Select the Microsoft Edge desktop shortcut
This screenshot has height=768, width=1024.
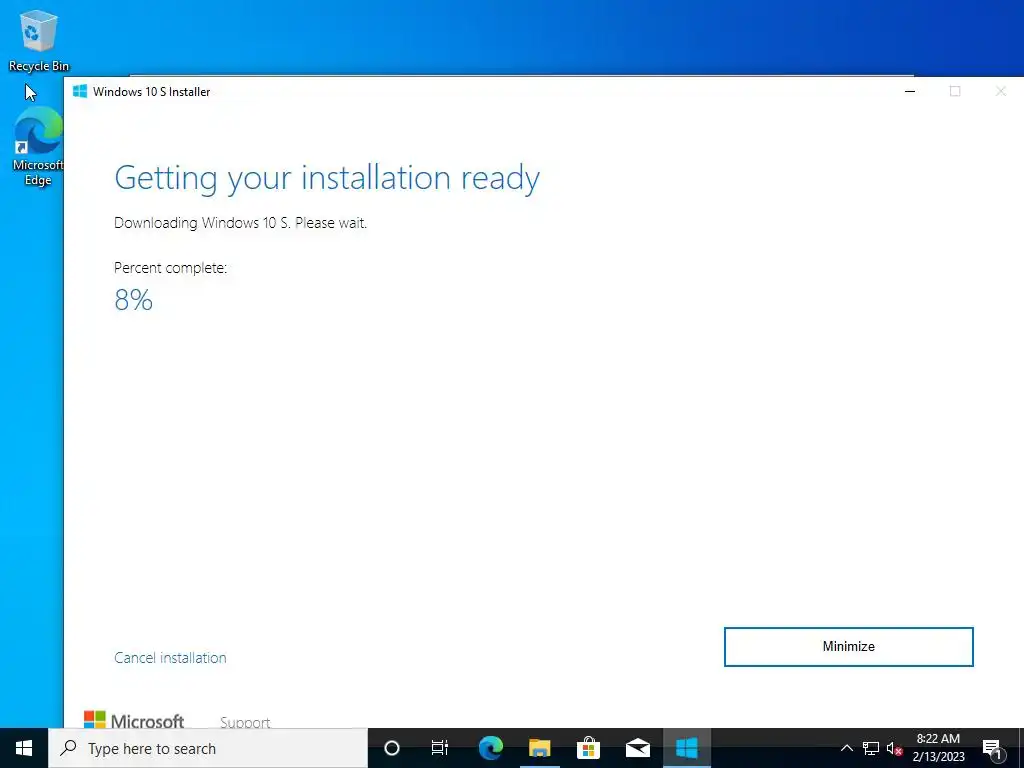click(x=38, y=146)
